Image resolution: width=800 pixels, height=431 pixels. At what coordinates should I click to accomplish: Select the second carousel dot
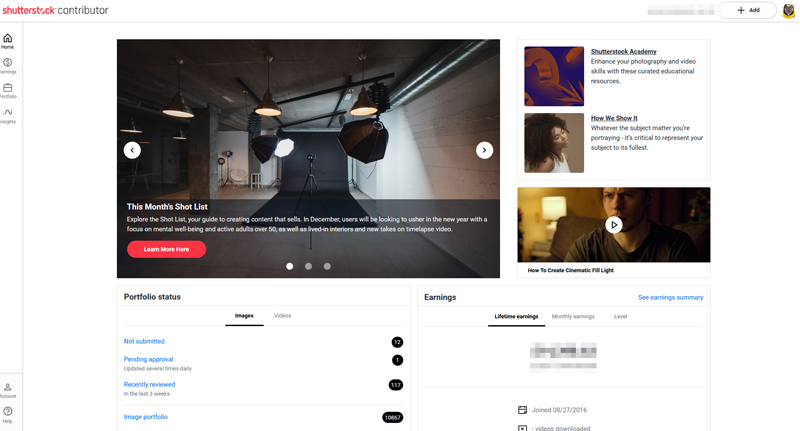308,266
